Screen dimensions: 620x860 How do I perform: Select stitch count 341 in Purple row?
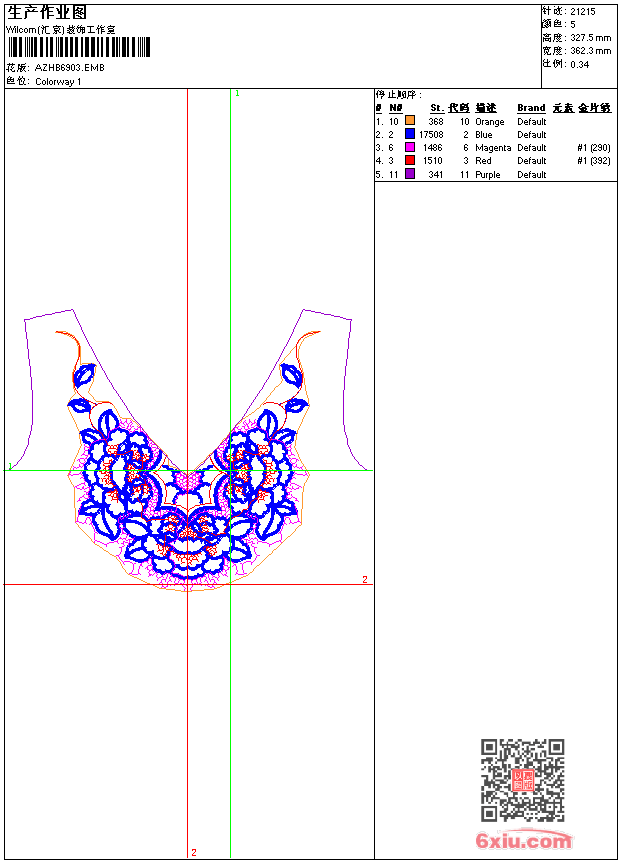[436, 175]
